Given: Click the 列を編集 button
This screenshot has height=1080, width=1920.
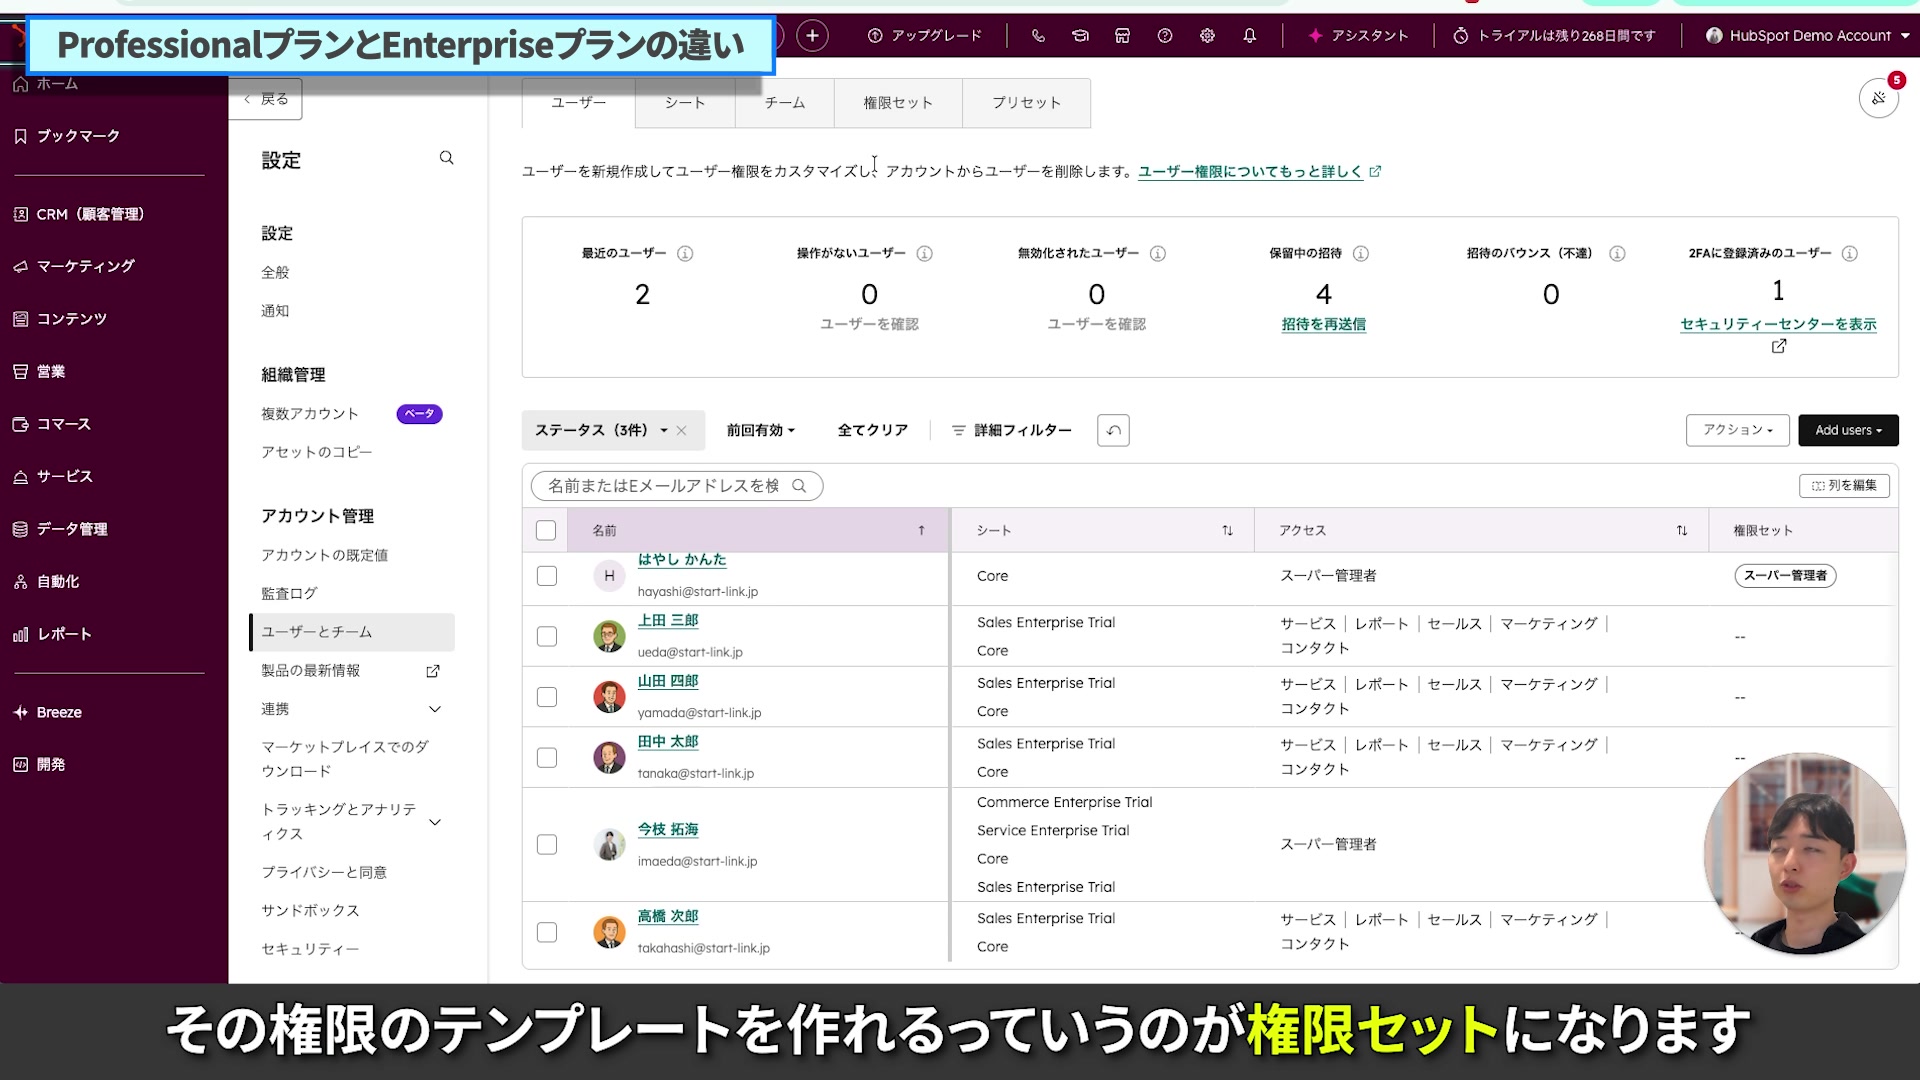Looking at the screenshot, I should [1843, 485].
